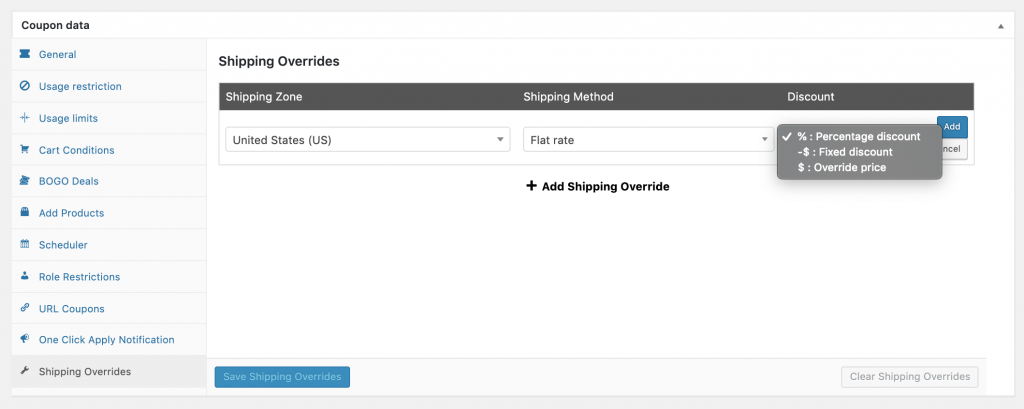Click the Role Restrictions user icon
Screen dimensions: 1024x409
pyautogui.click(x=24, y=277)
